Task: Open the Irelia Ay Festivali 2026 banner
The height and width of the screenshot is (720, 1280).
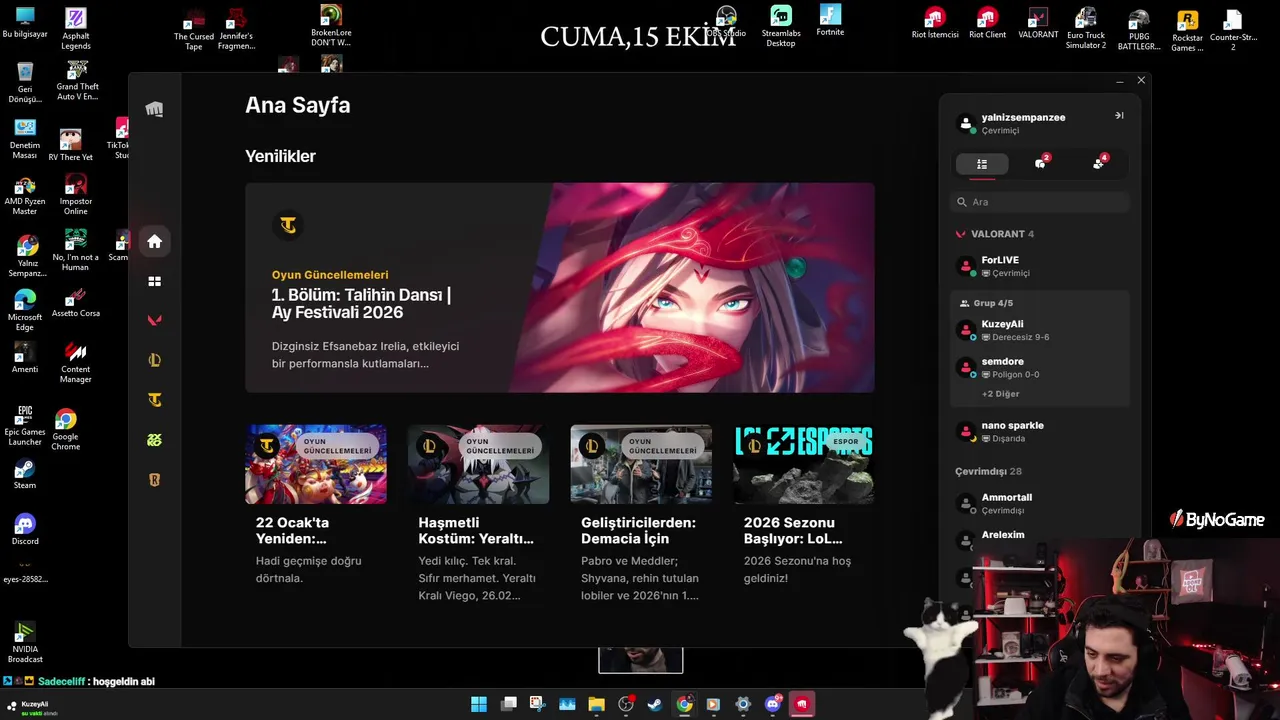Action: (560, 288)
